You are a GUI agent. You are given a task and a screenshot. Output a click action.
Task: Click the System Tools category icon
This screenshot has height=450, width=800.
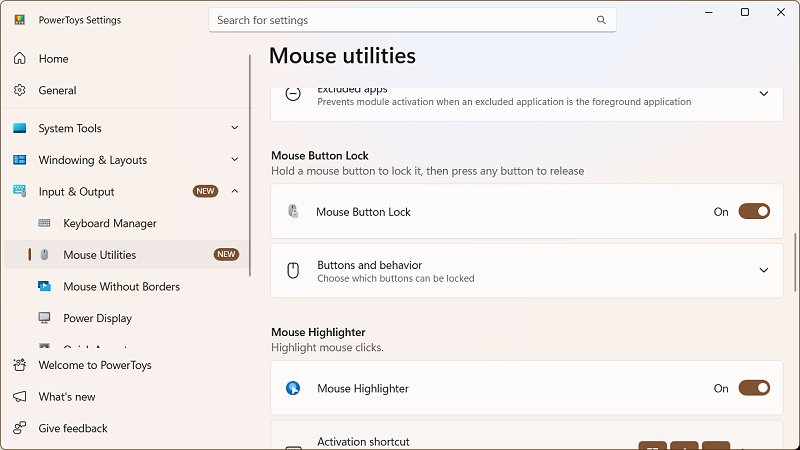(19, 128)
